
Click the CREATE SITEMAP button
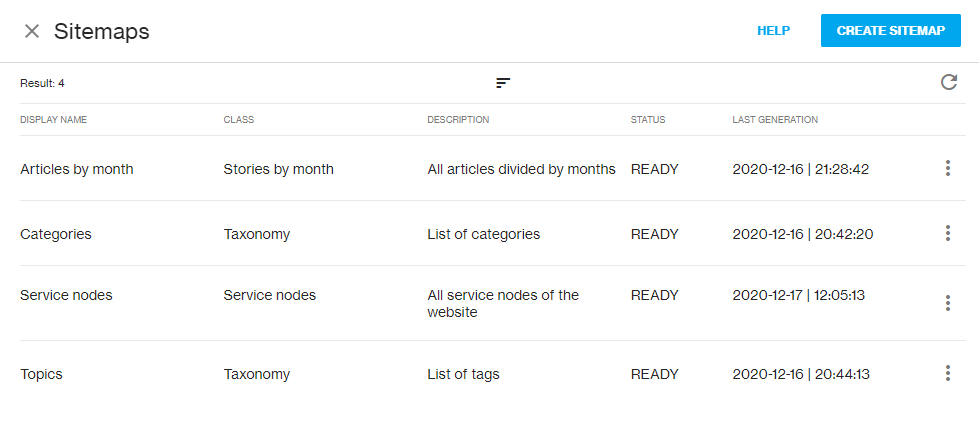click(890, 31)
